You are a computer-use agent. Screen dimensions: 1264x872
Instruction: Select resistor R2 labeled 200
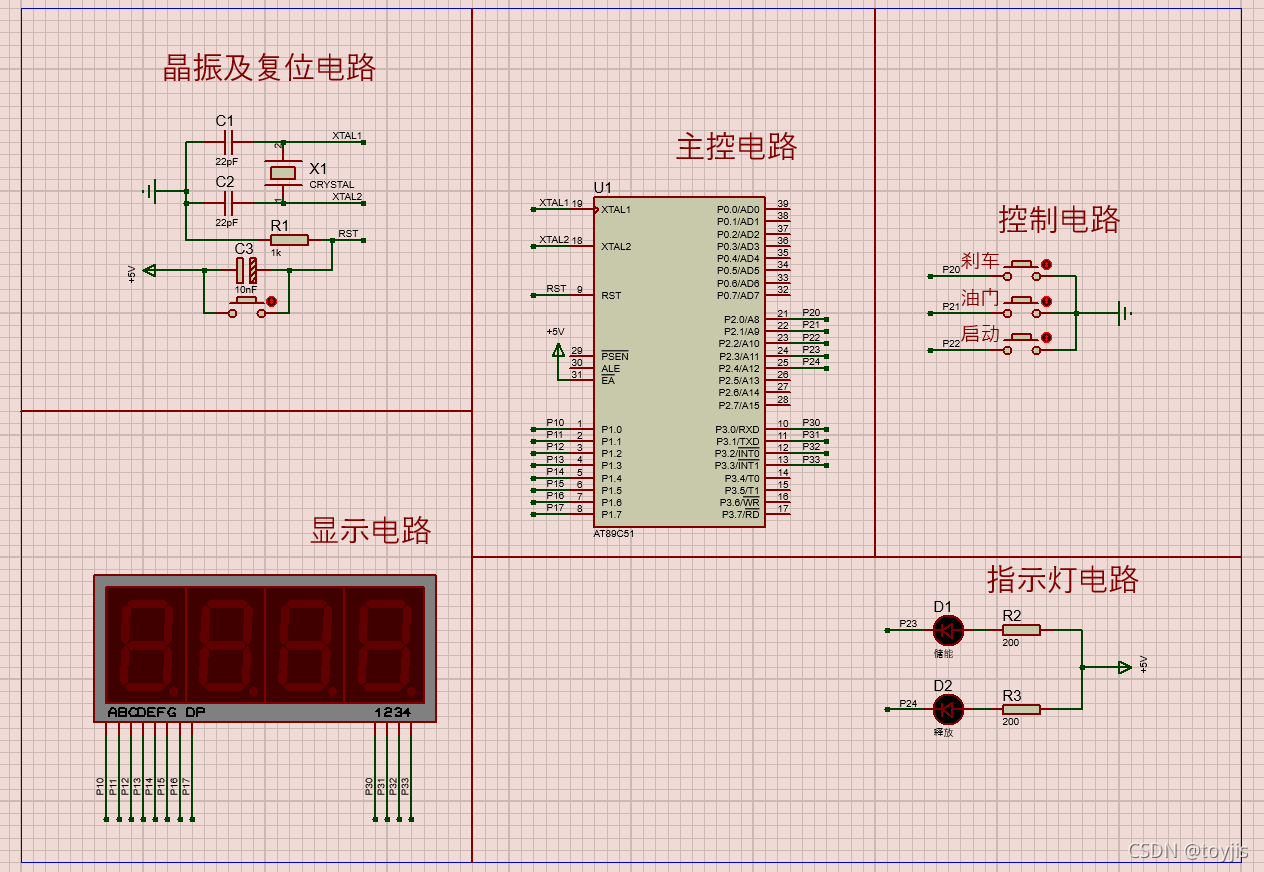click(1023, 630)
